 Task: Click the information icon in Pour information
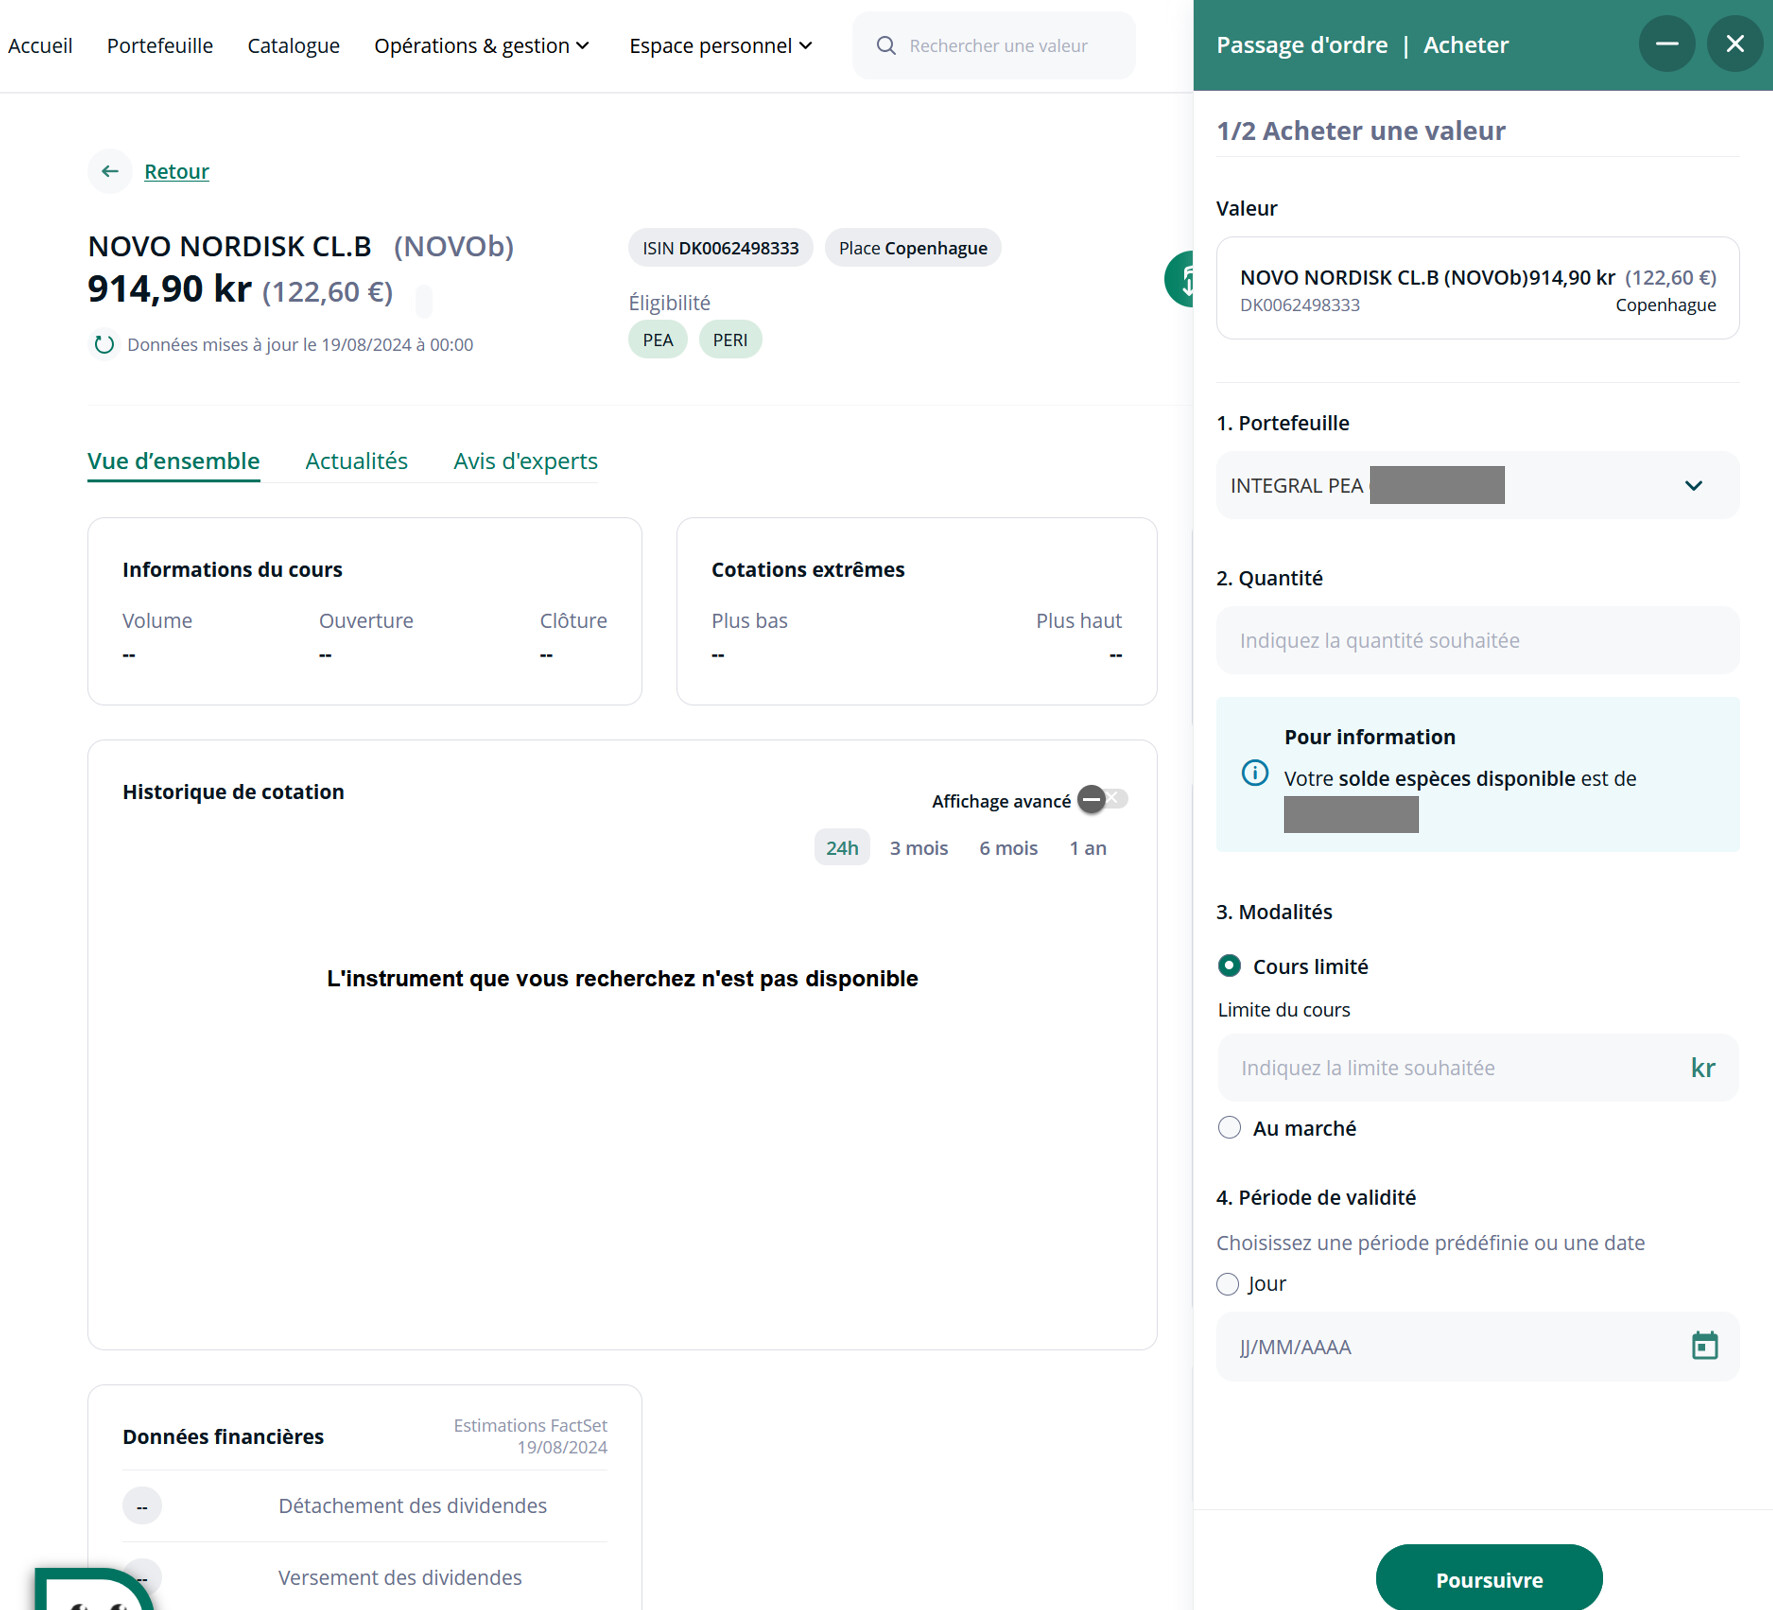pos(1254,773)
